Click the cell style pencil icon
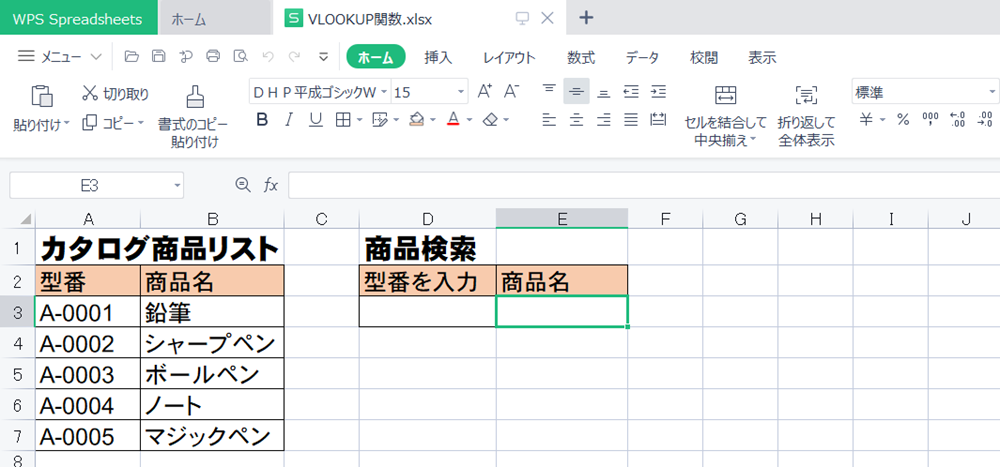The image size is (1000, 467). pos(380,119)
